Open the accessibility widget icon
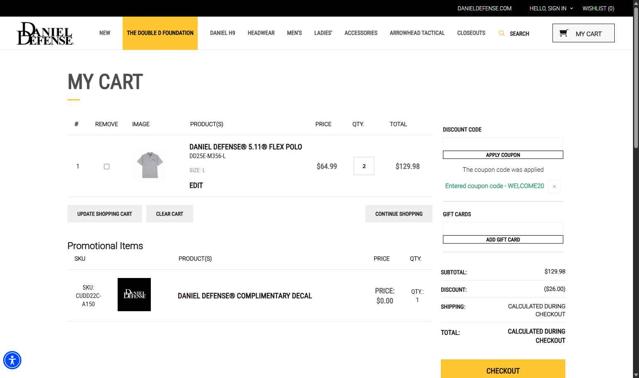Viewport: 639px width, 378px height. tap(12, 360)
